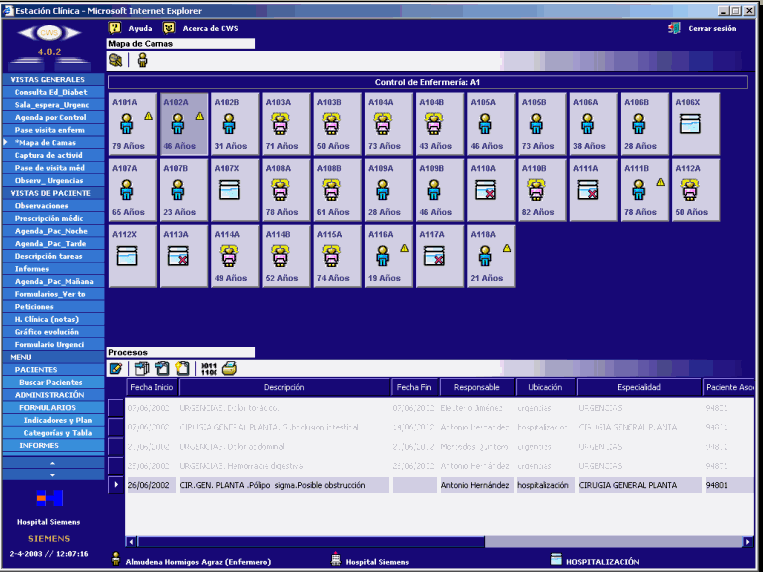Click the Ayuda help icon
The width and height of the screenshot is (763, 572).
115,28
